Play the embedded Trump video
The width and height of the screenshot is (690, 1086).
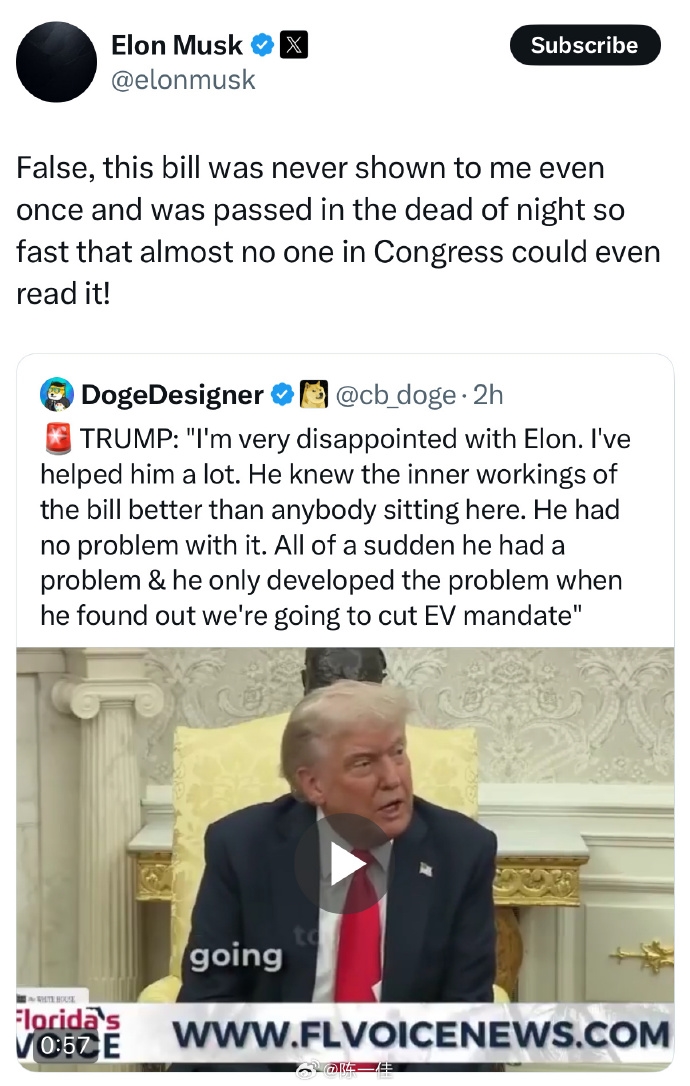point(345,863)
